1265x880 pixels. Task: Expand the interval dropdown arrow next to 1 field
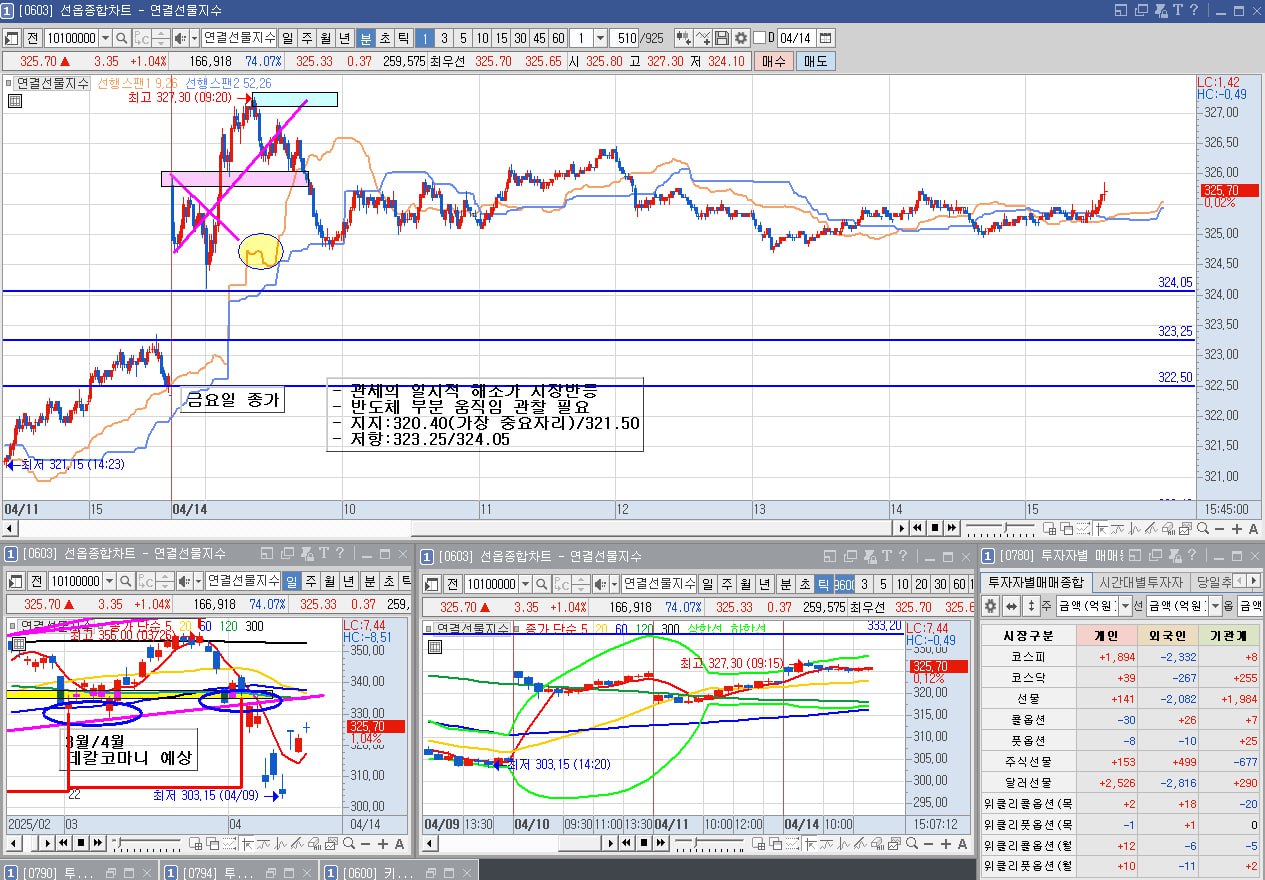(600, 38)
